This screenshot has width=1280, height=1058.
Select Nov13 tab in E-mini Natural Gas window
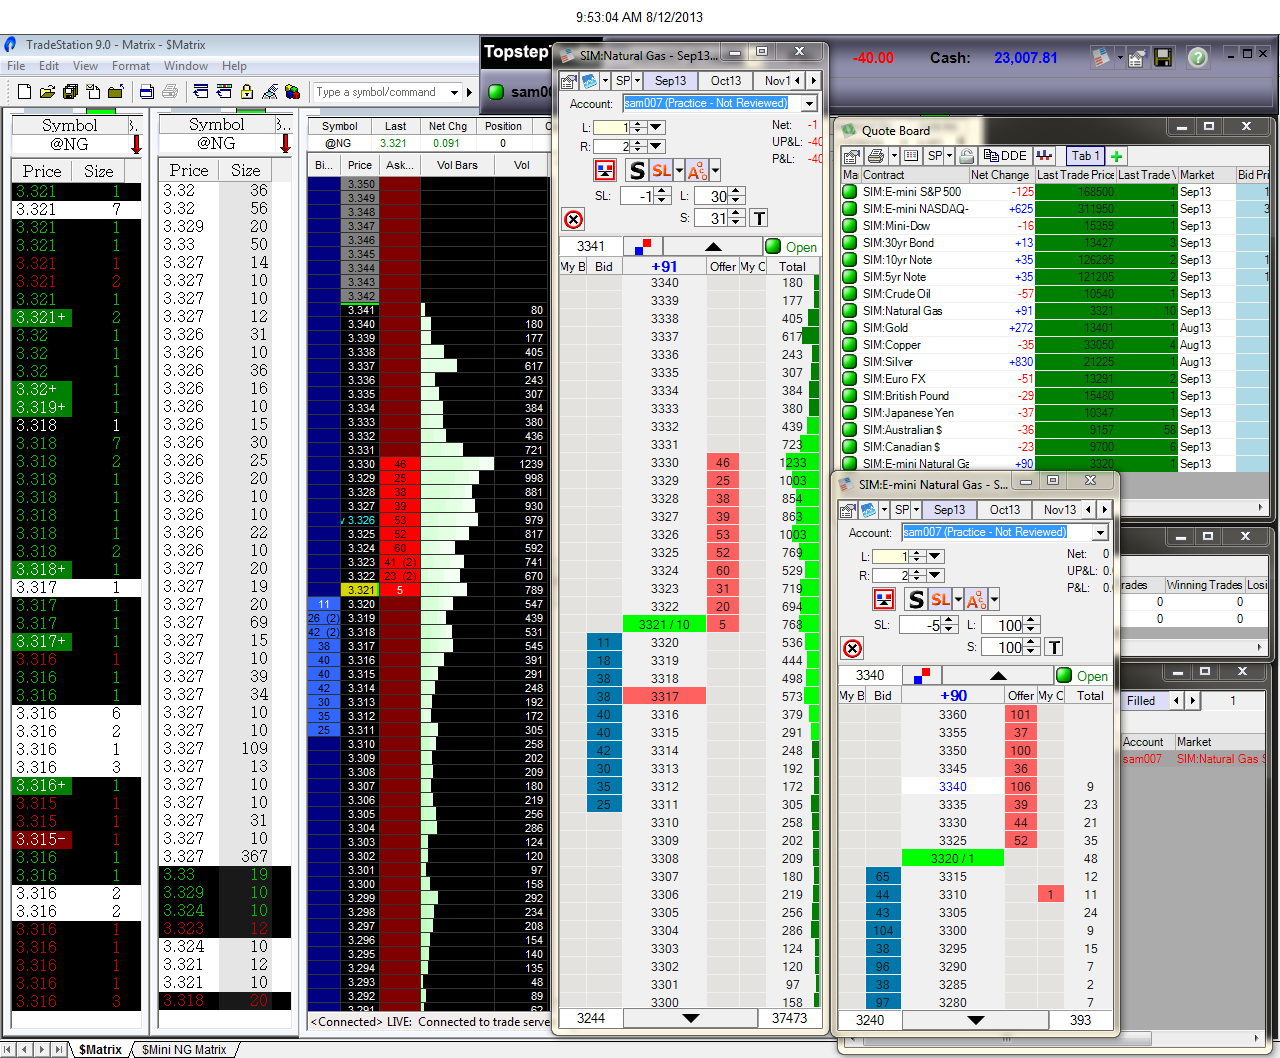[x=1060, y=510]
